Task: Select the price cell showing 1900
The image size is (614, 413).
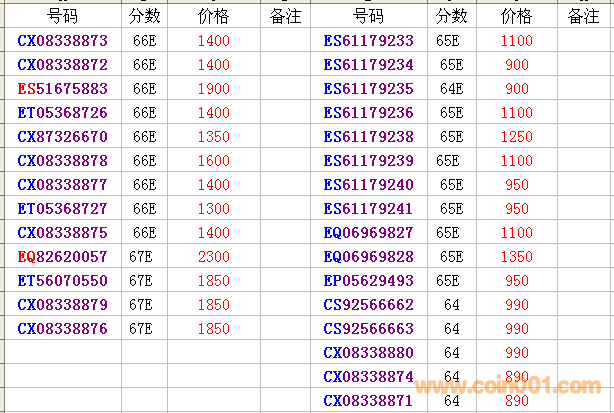Action: (213, 88)
